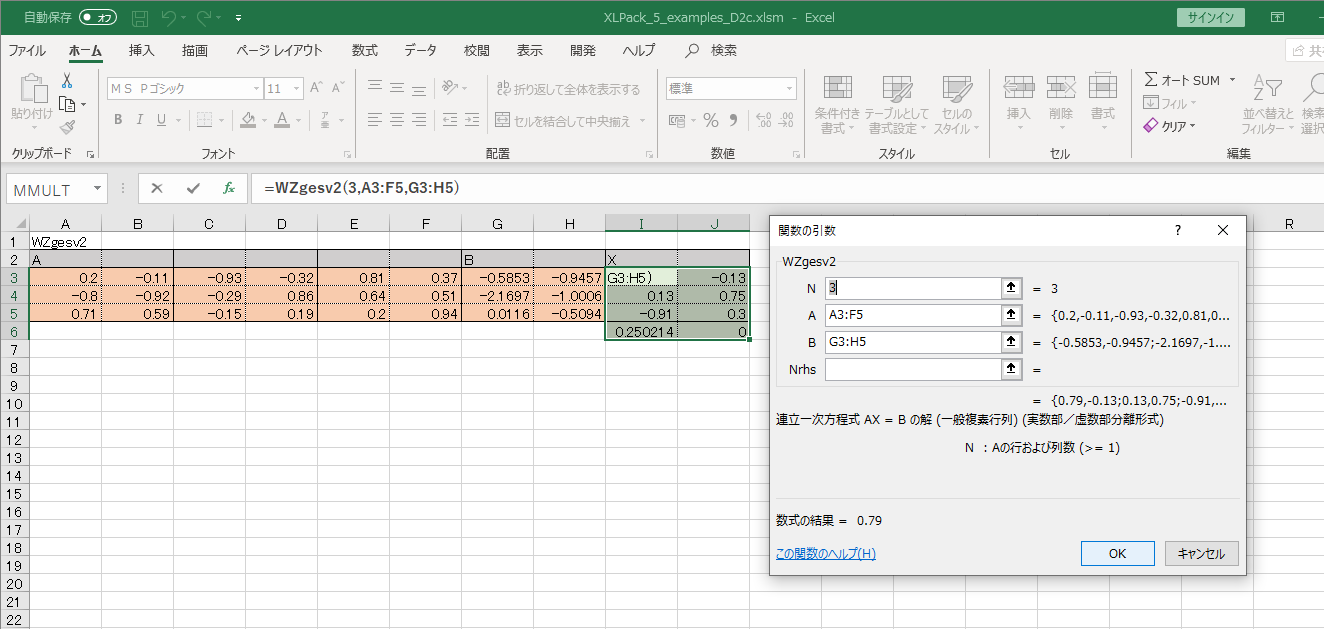Expand the Name Box function list

click(97, 189)
